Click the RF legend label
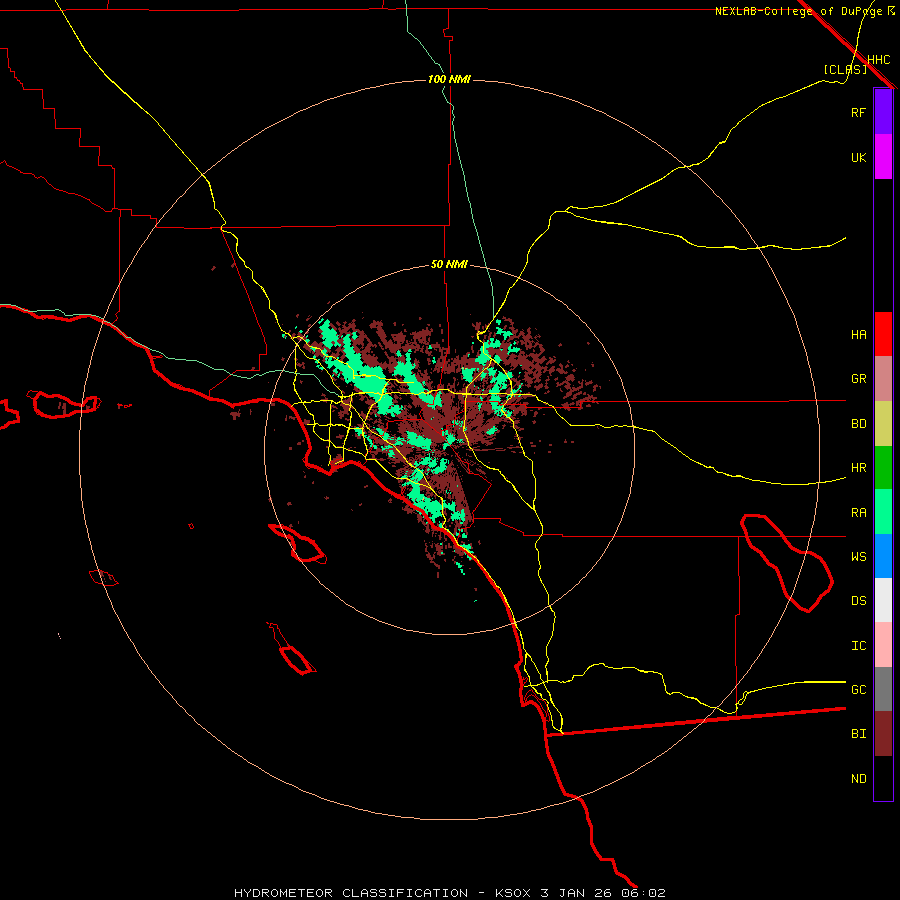This screenshot has height=900, width=900. click(858, 112)
